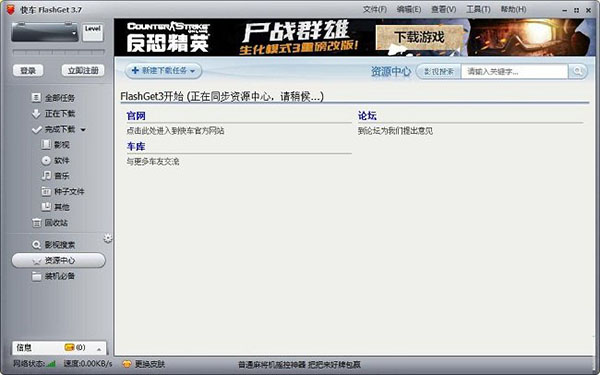Click the 立即注册 button
This screenshot has height=375, width=600.
click(x=83, y=70)
